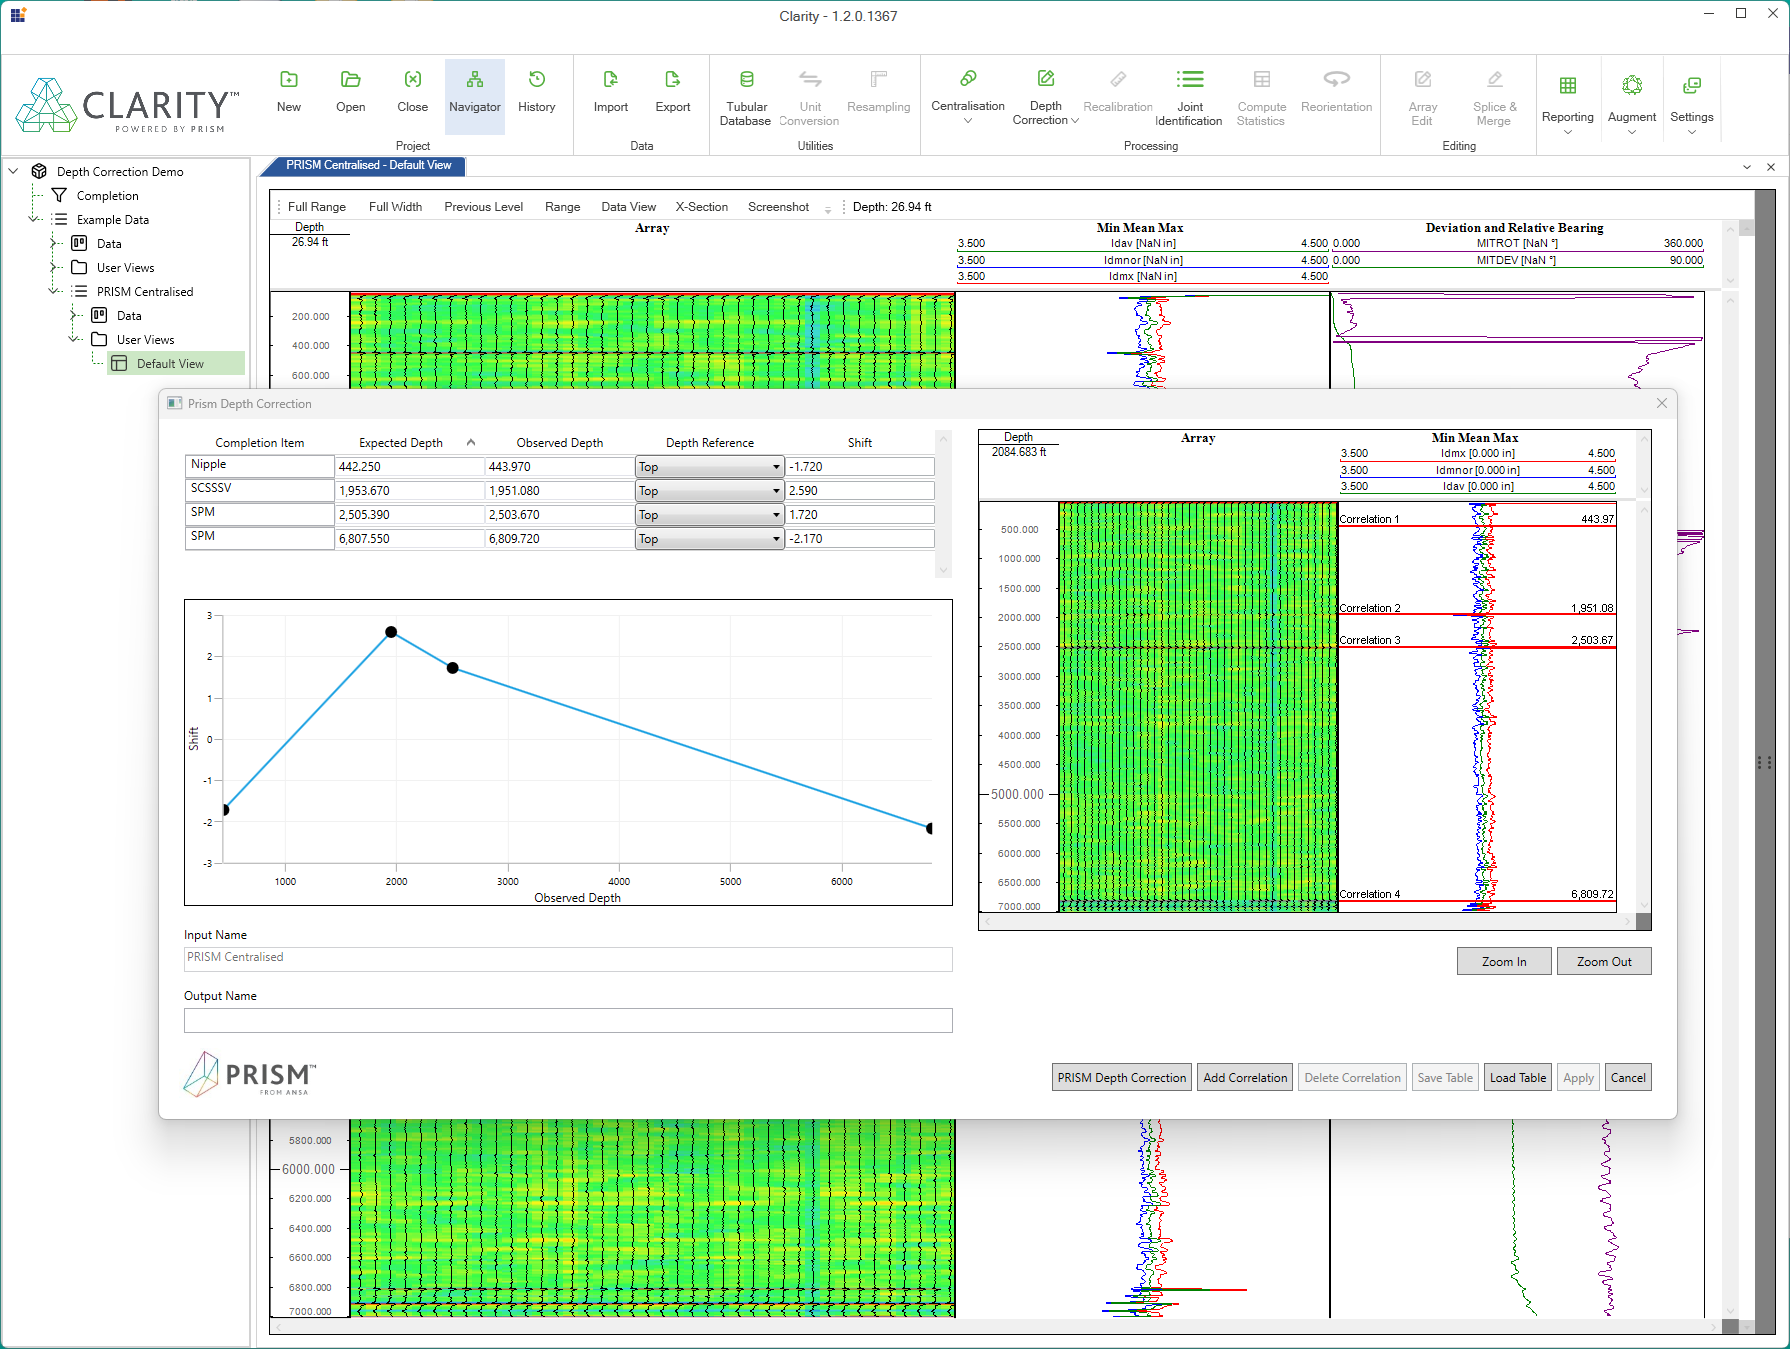Click the Zoom Out button
The height and width of the screenshot is (1349, 1790).
[1604, 962]
